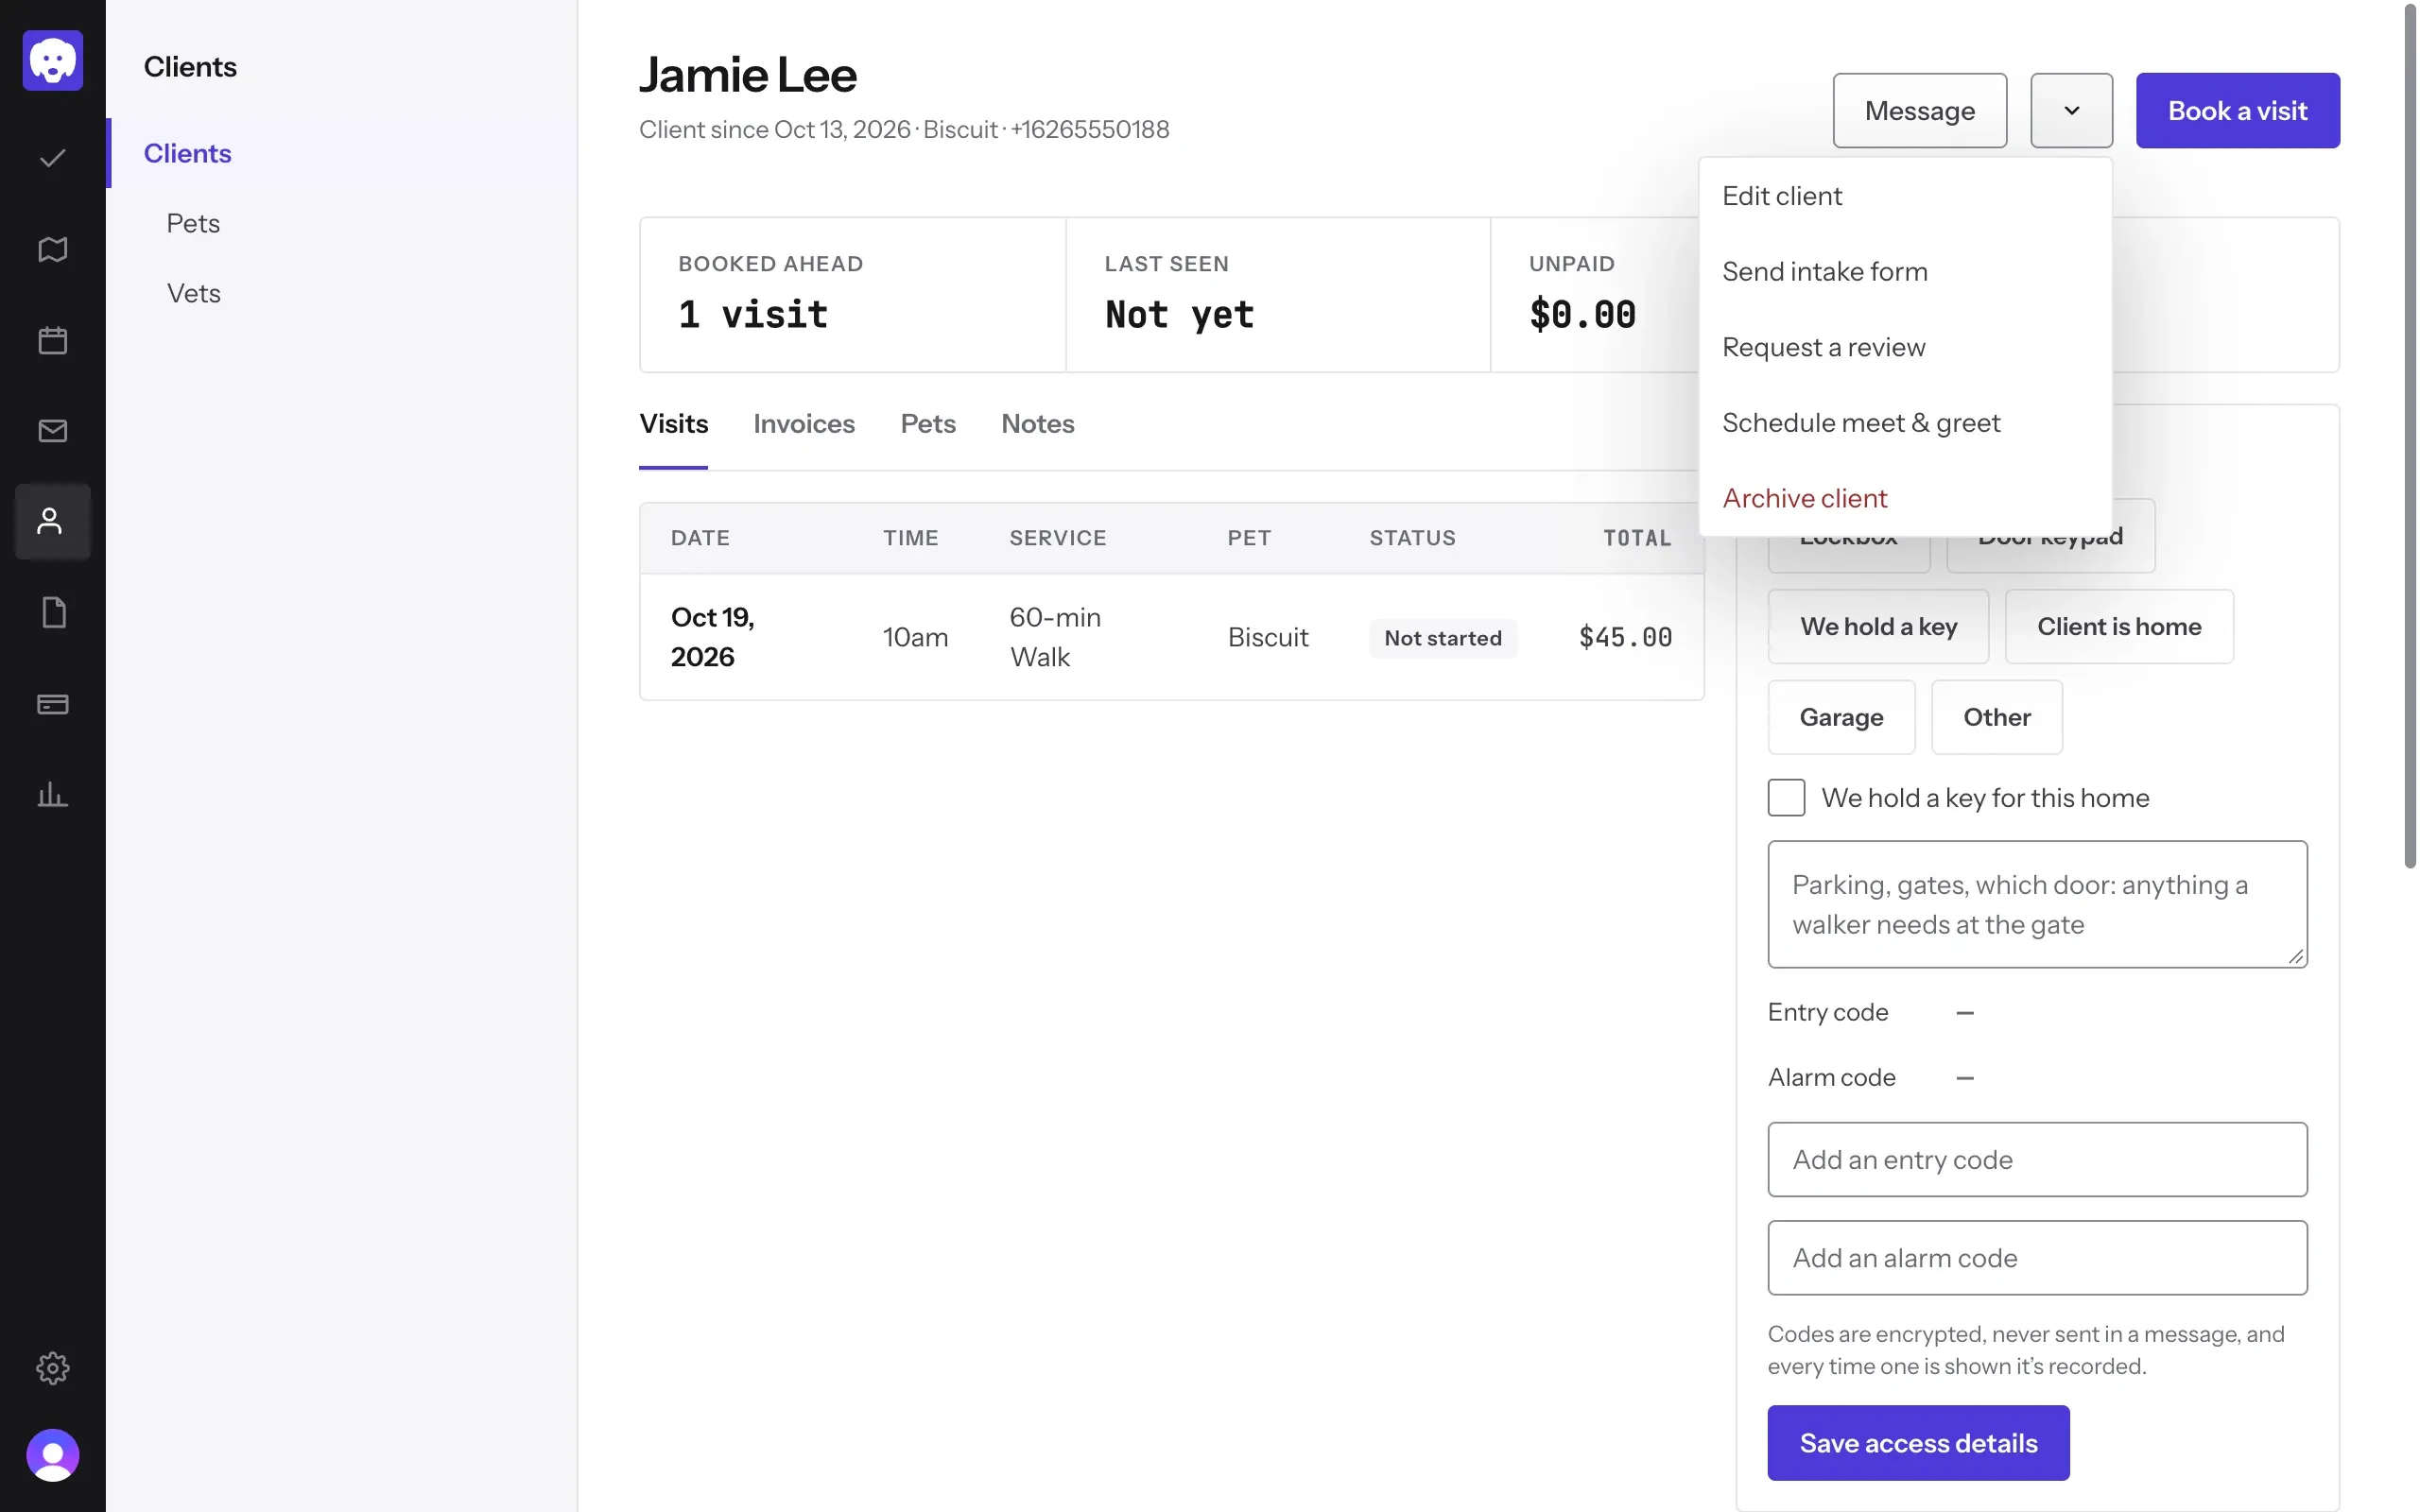Choose the 'Garage' access option
This screenshot has width=2420, height=1512.
[1841, 717]
